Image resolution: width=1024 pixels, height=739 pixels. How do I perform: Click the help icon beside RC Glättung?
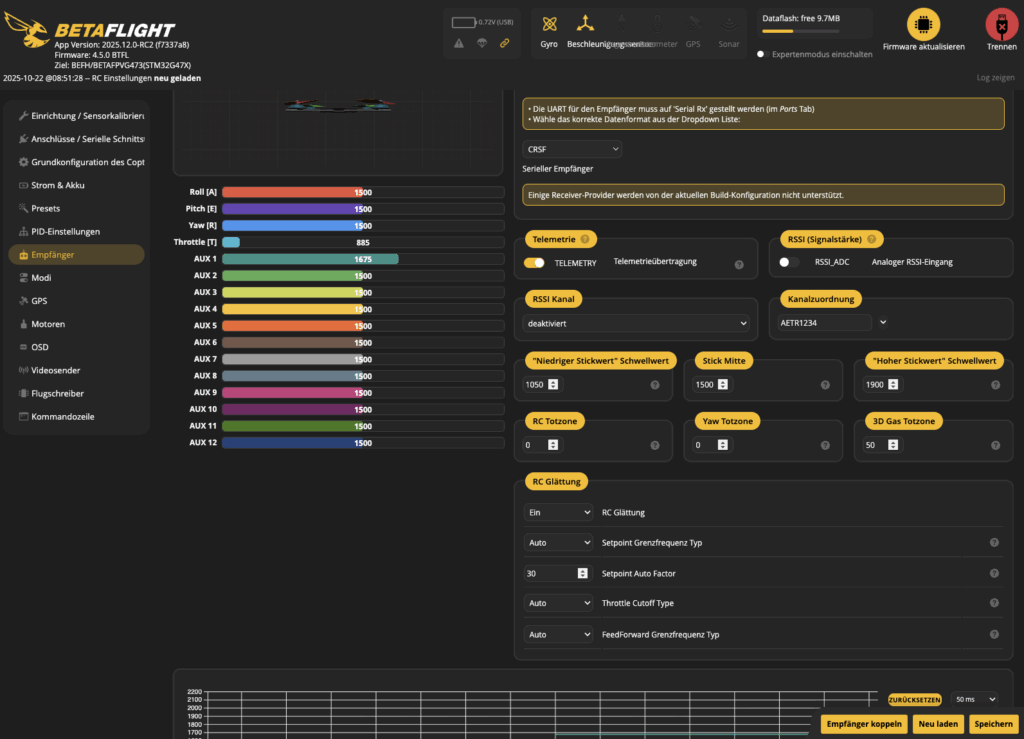[x=994, y=512]
